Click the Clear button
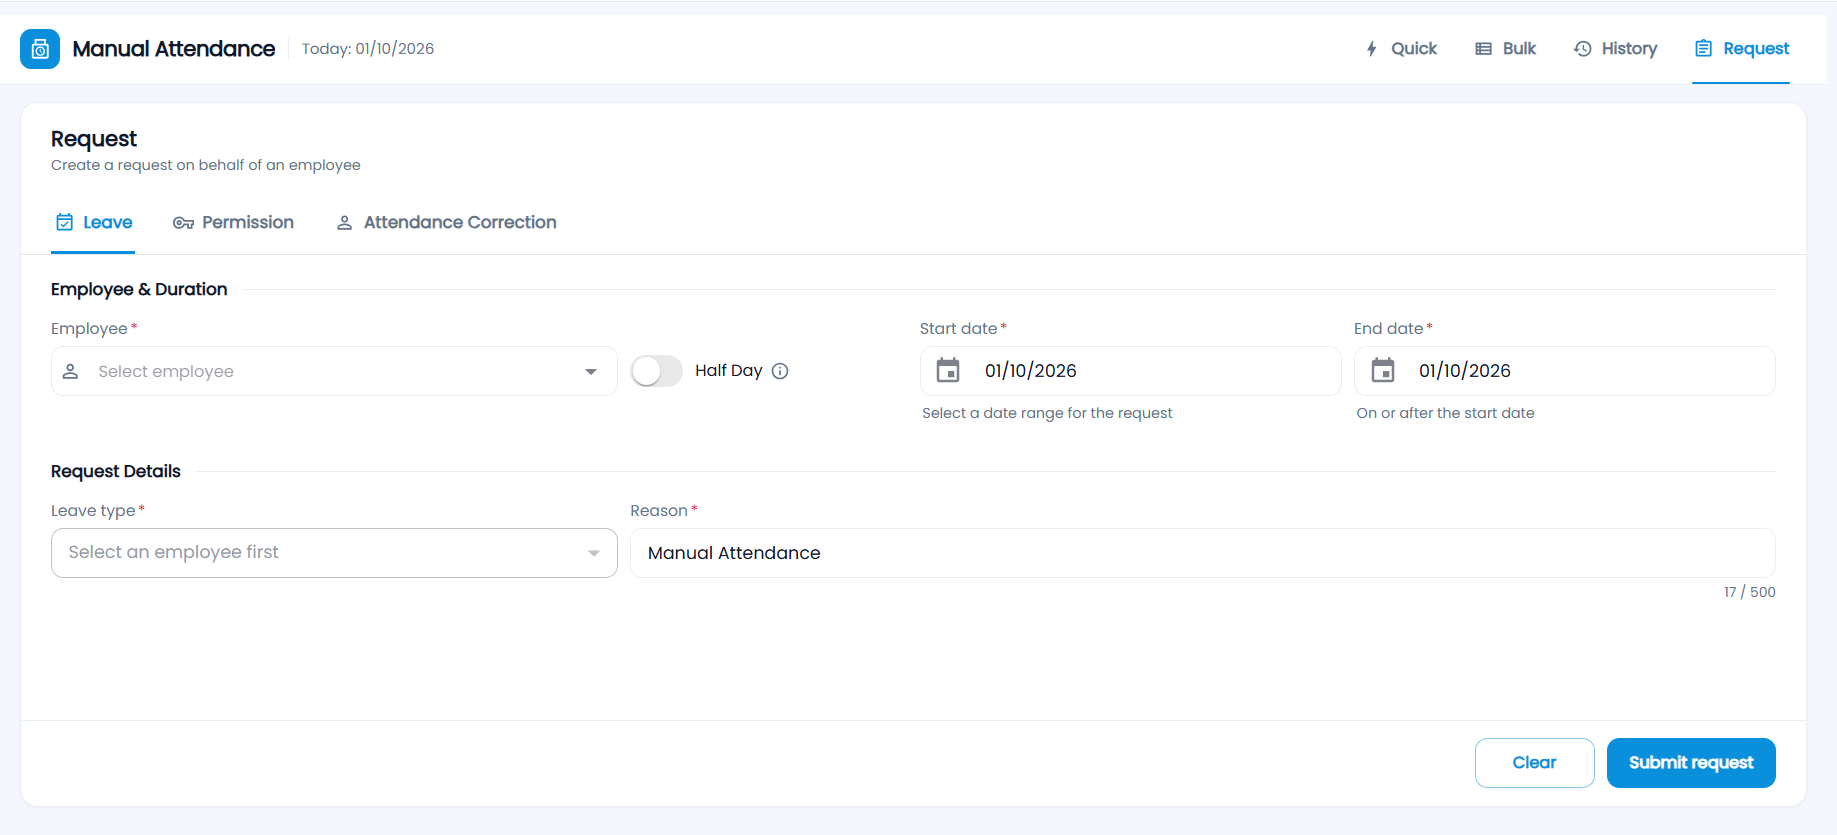Image resolution: width=1837 pixels, height=835 pixels. tap(1535, 763)
